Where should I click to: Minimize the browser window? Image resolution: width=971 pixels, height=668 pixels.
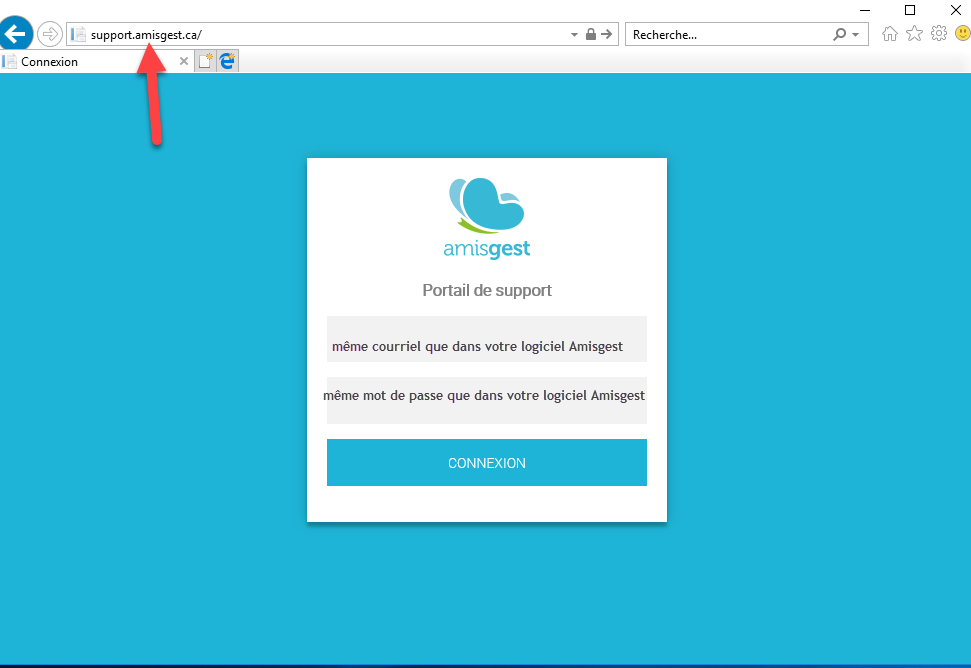[865, 11]
